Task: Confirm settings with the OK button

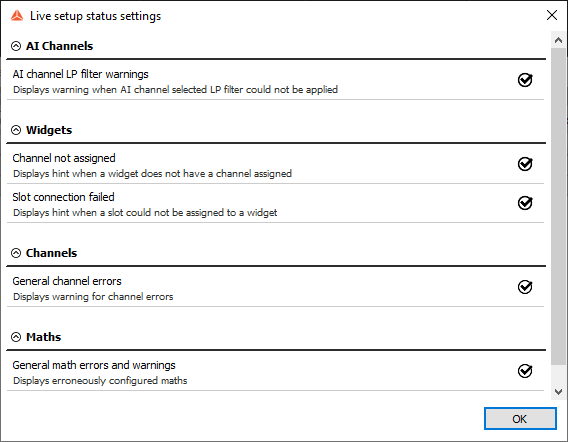Action: coord(520,419)
